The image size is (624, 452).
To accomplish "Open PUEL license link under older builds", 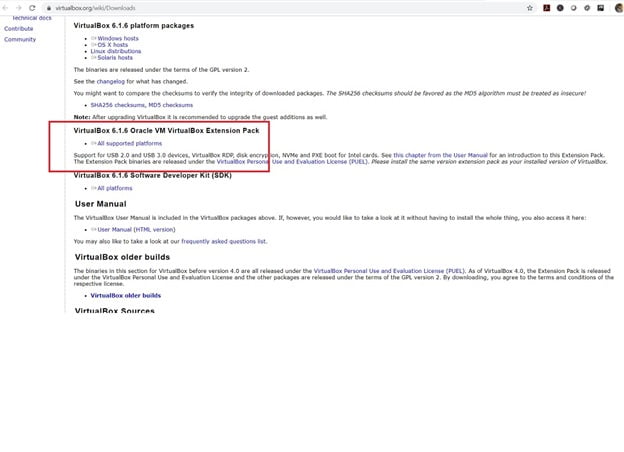I will [x=389, y=271].
